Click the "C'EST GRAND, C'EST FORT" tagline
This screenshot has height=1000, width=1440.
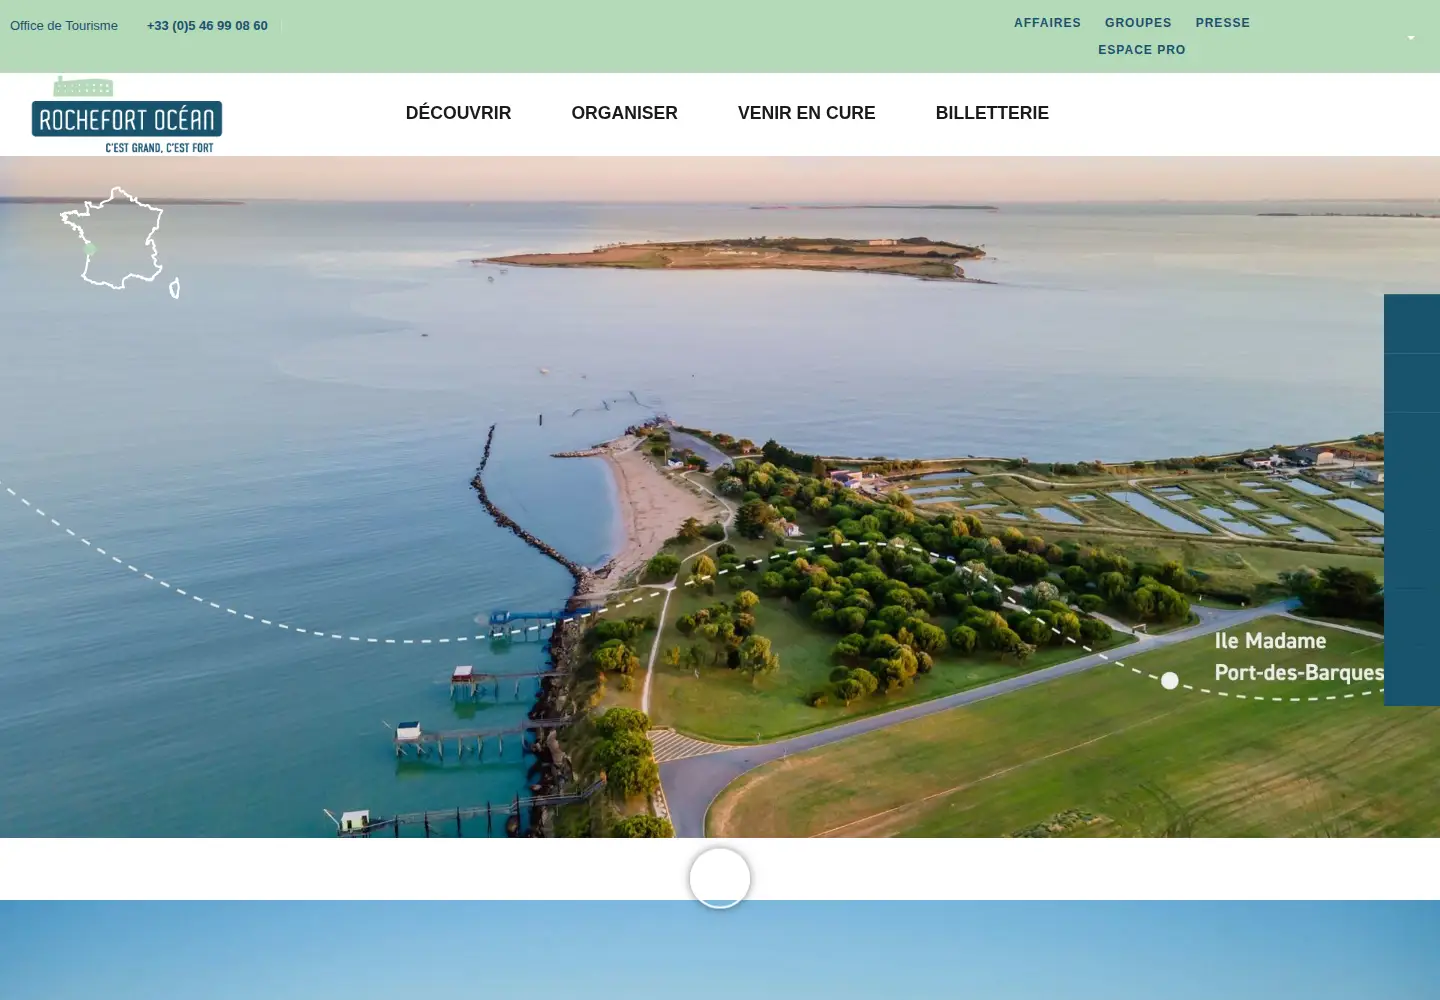coord(160,148)
